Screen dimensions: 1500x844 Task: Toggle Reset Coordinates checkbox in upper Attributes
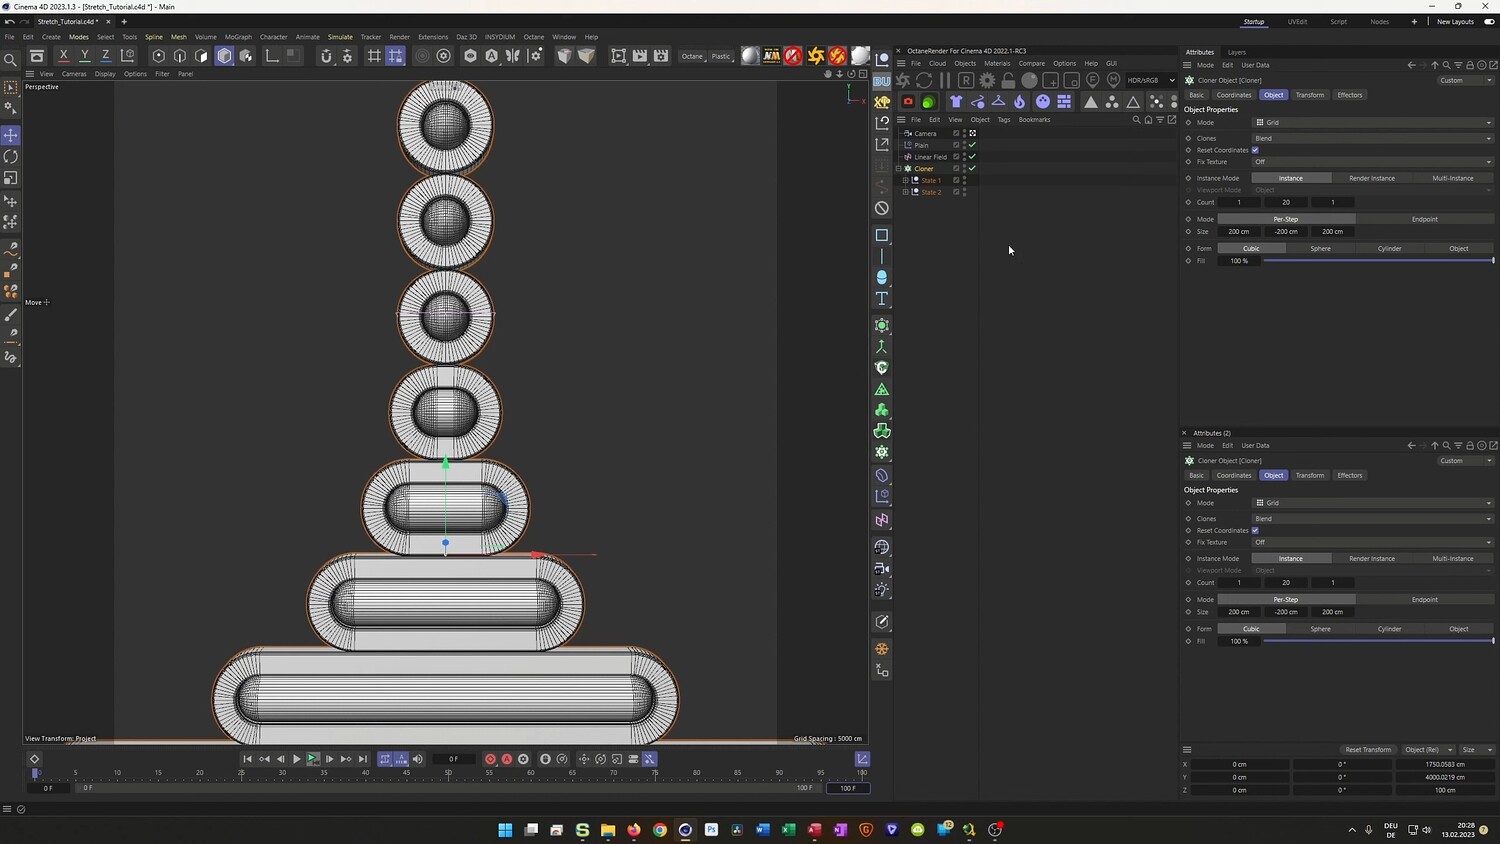click(1255, 150)
